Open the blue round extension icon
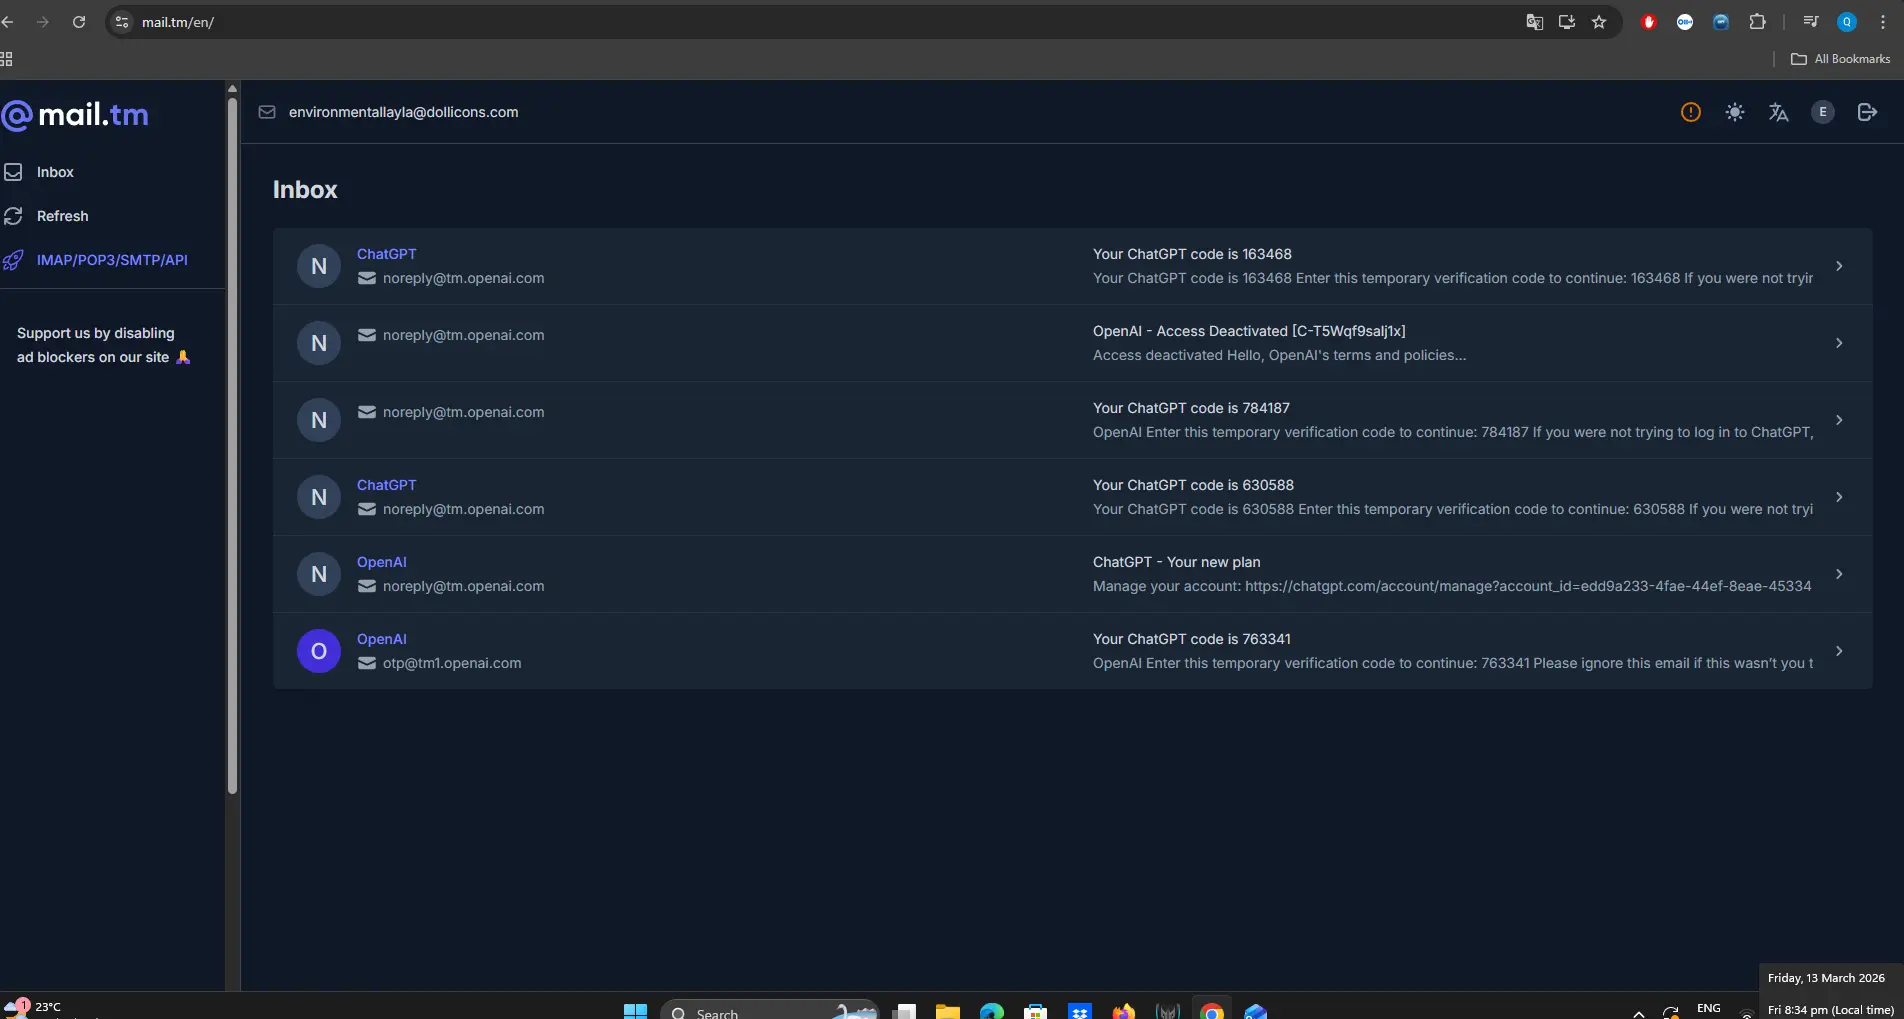Viewport: 1904px width, 1019px height. [x=1721, y=22]
